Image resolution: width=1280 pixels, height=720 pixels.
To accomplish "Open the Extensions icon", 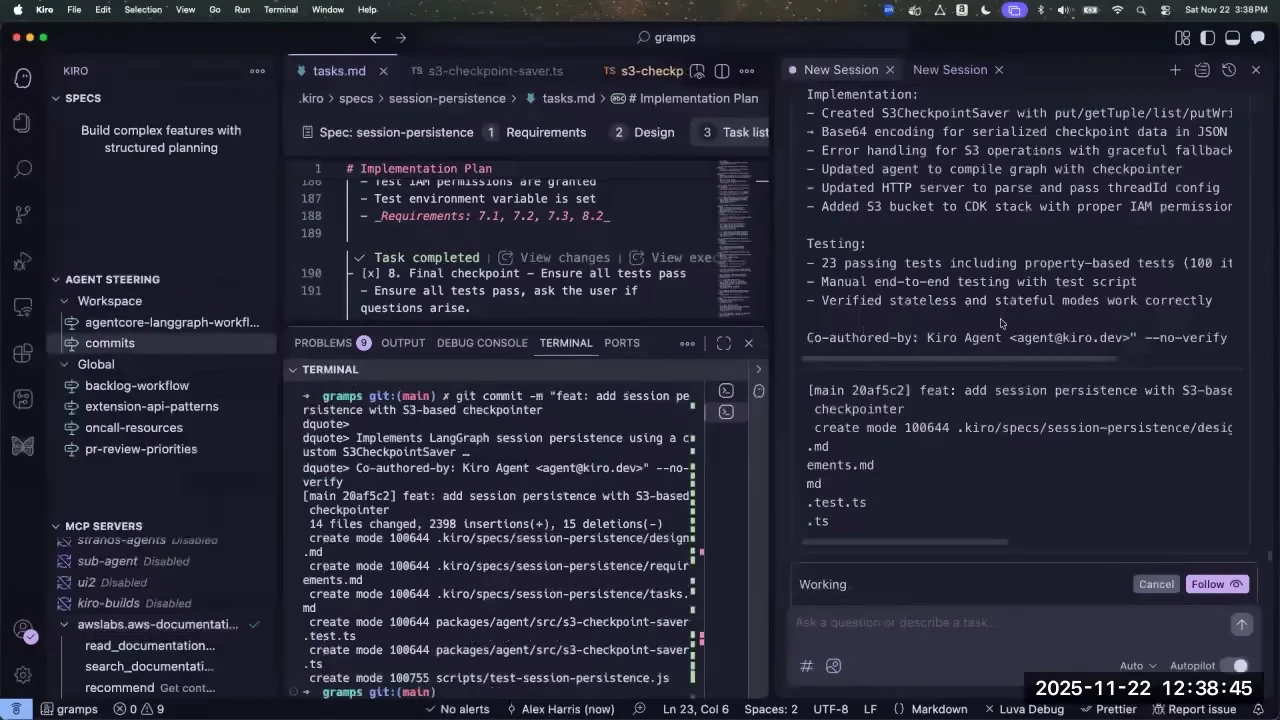I will coord(22,354).
